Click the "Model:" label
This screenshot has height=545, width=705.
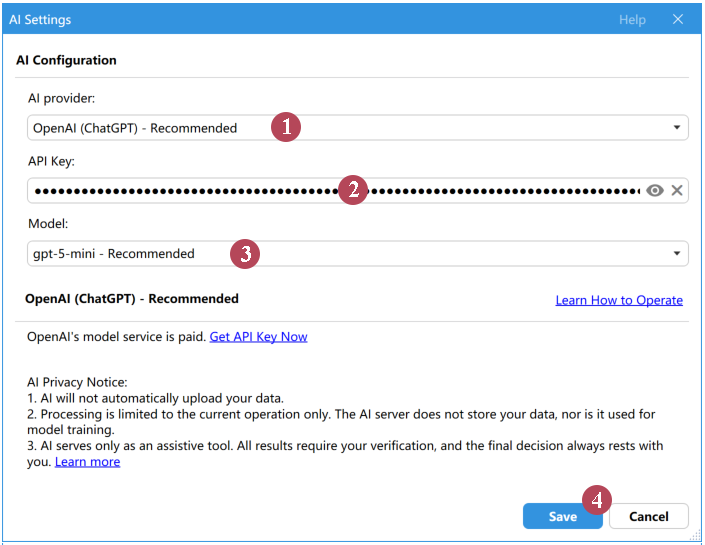click(x=48, y=223)
